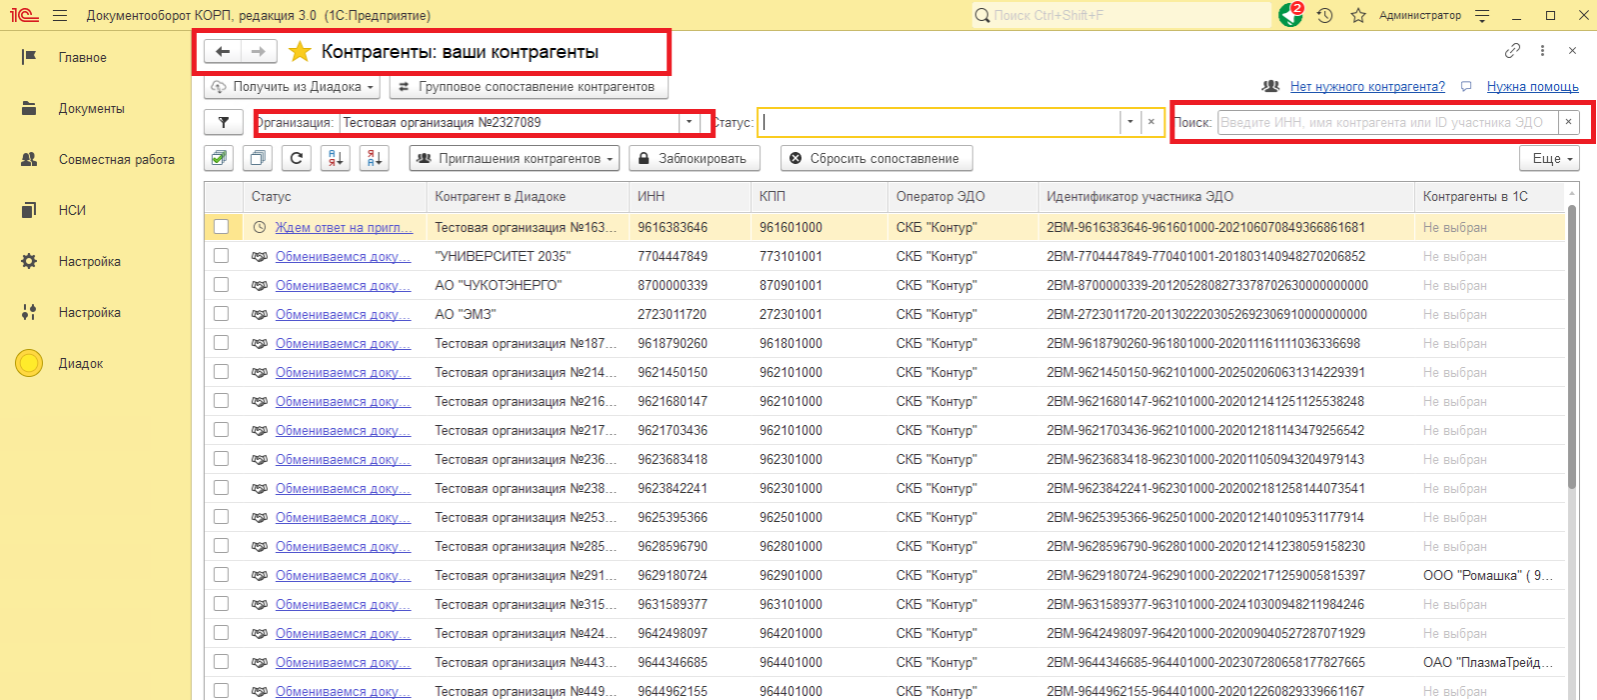Open notifications megaphone icon with badge

click(1290, 15)
